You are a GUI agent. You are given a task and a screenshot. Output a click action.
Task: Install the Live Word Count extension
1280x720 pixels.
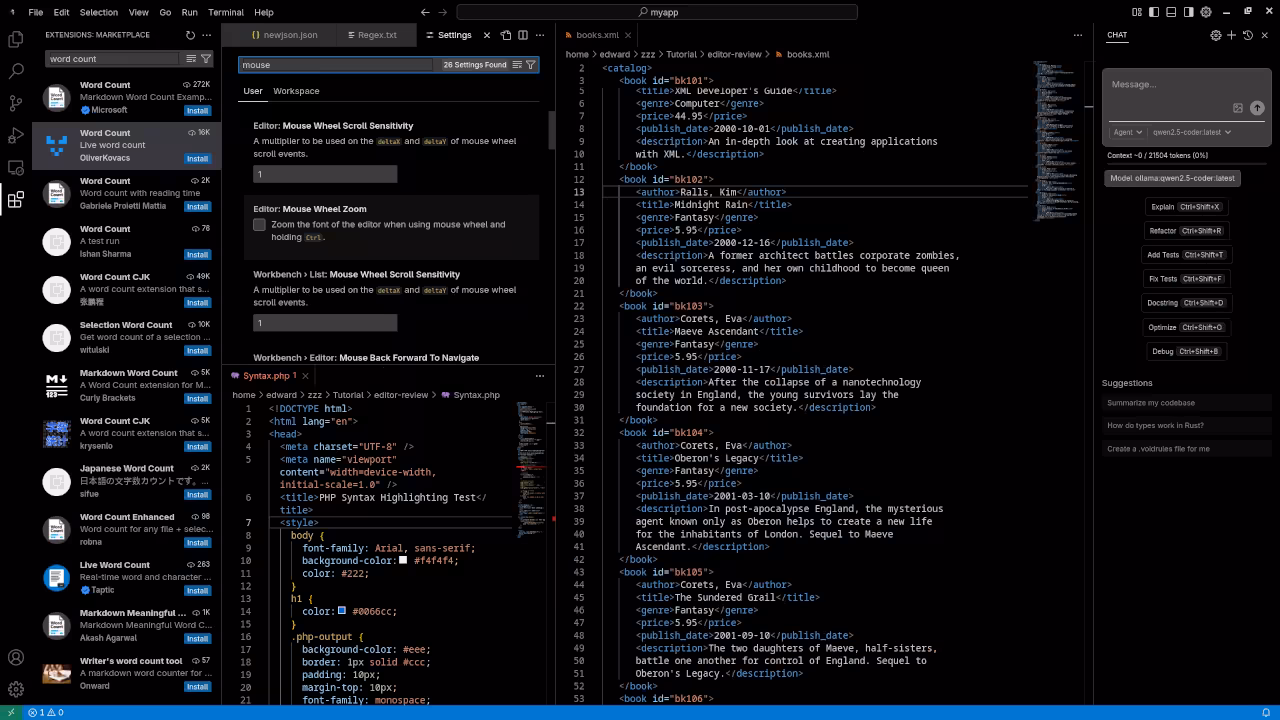coord(197,591)
